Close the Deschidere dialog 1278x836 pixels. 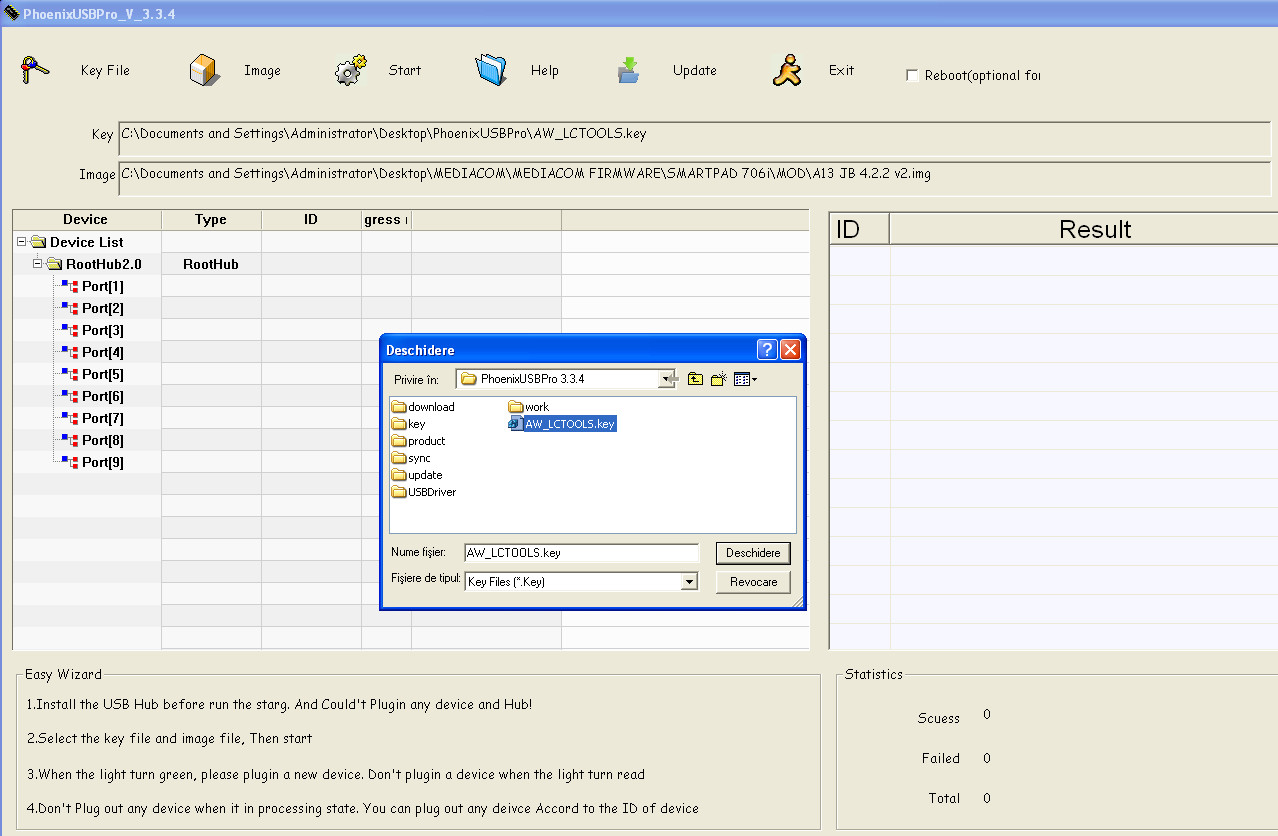pos(790,350)
